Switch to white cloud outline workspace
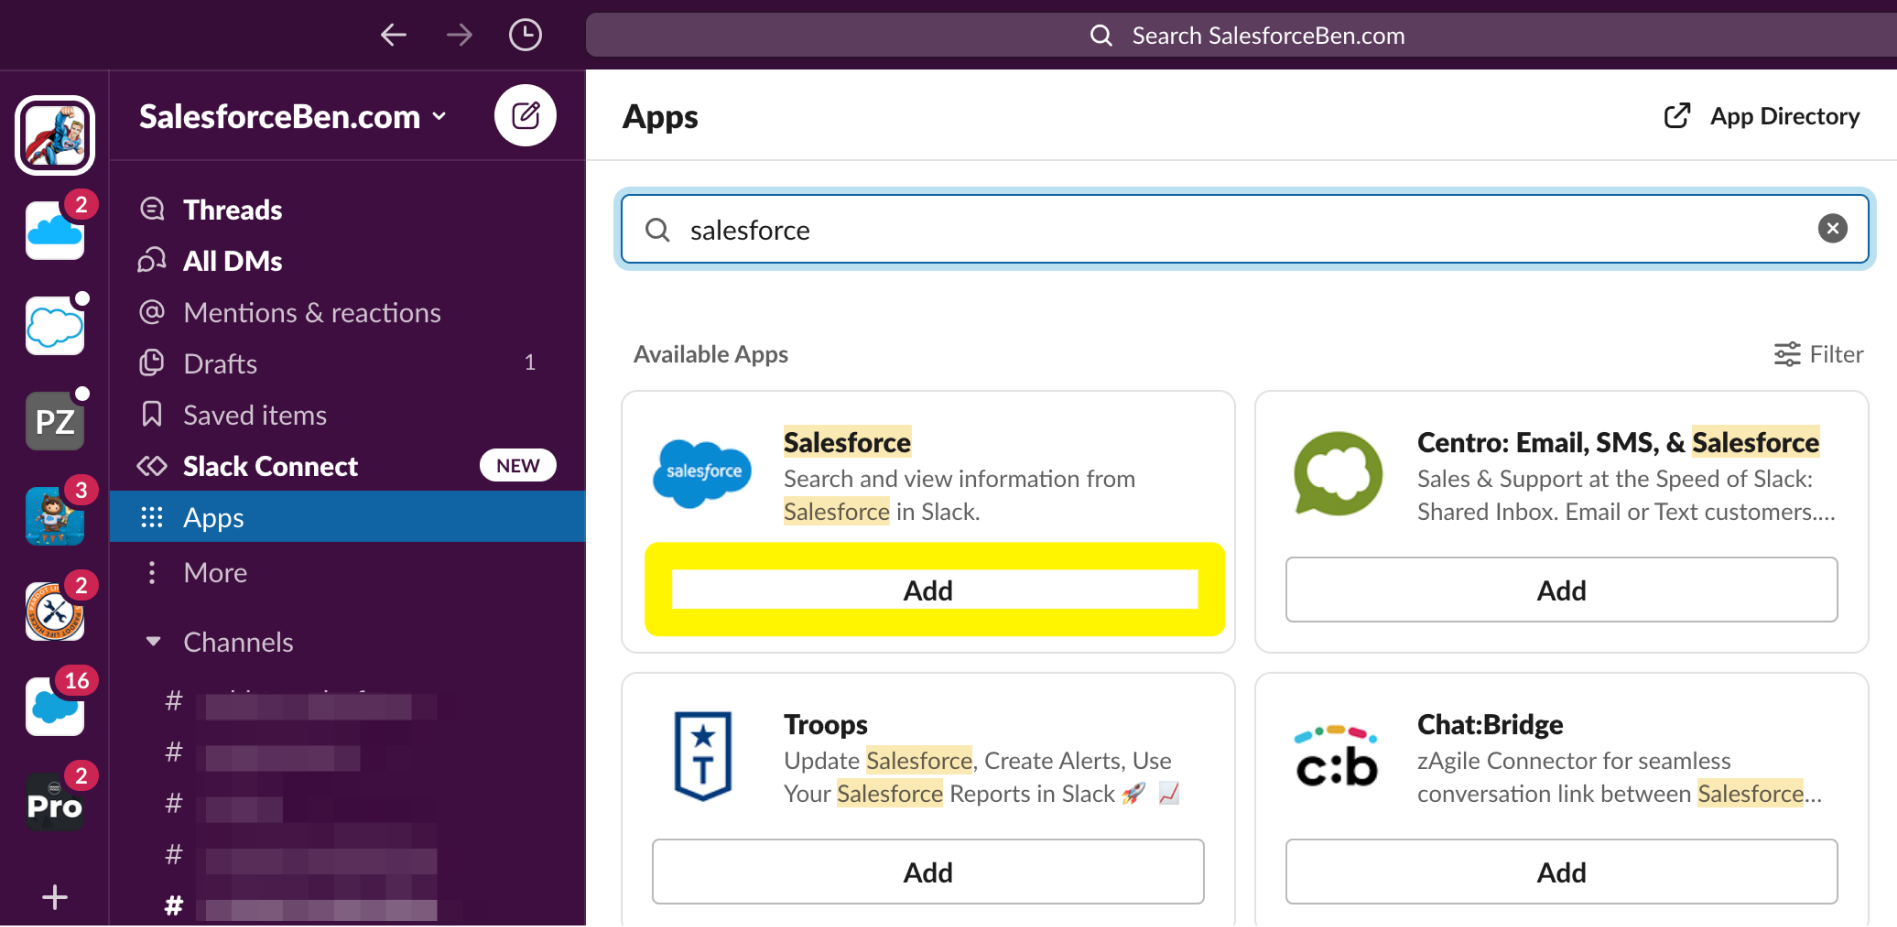The image size is (1897, 927). (55, 325)
